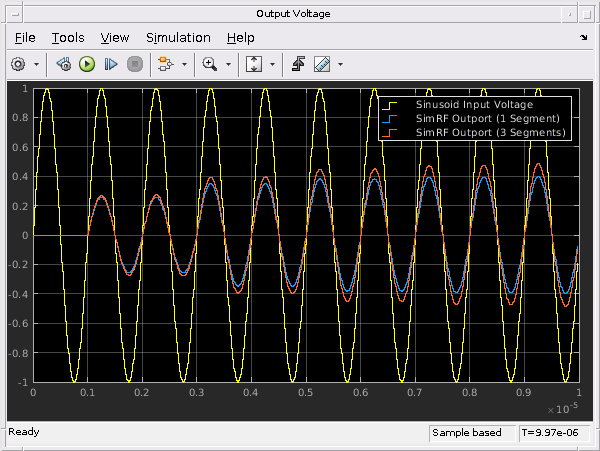Open the Simulation menu
600x451 pixels.
(178, 37)
